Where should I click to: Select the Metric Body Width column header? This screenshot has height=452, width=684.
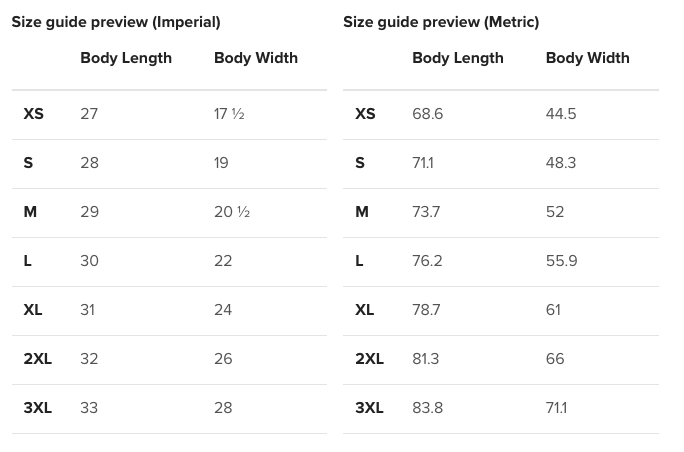(588, 58)
